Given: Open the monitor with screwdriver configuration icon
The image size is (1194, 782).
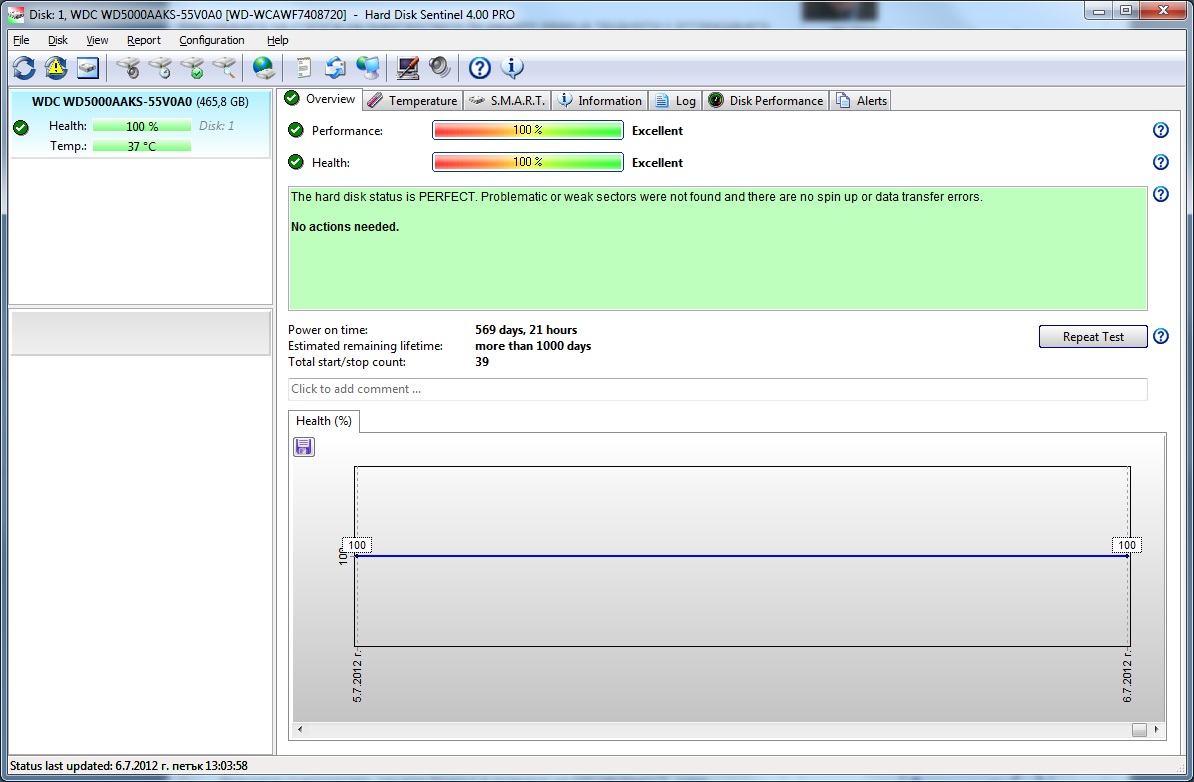Looking at the screenshot, I should 407,68.
